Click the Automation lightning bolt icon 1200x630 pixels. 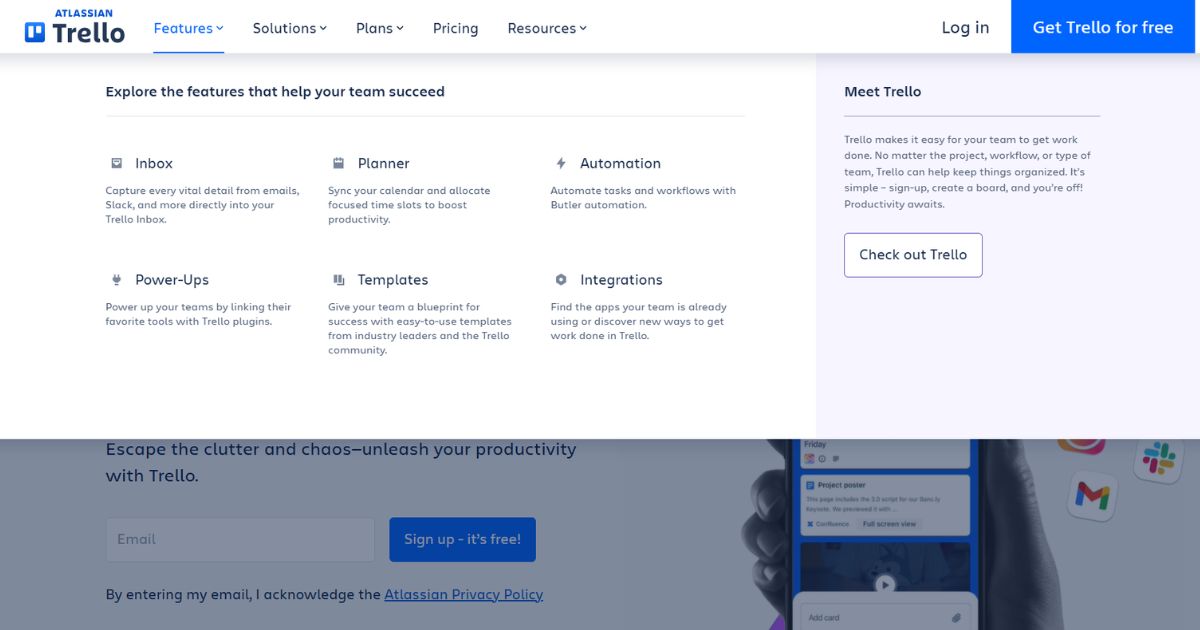click(561, 163)
